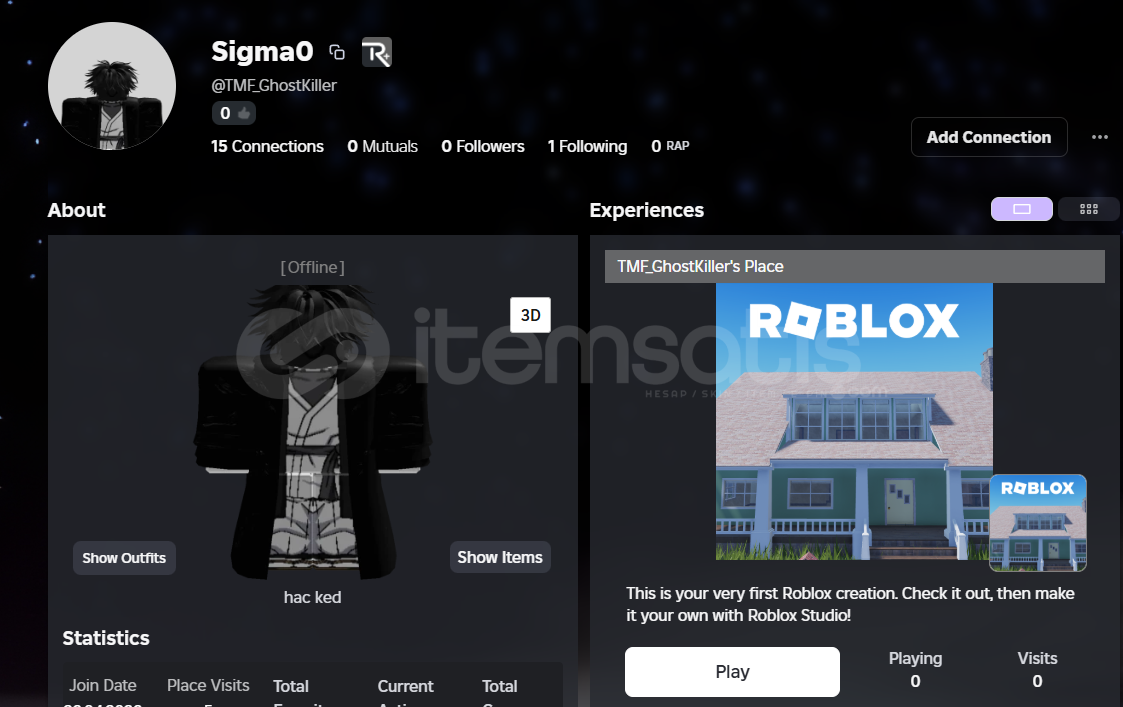The width and height of the screenshot is (1123, 707).
Task: Switch Experiences to single slideshow view
Action: pyautogui.click(x=1021, y=209)
